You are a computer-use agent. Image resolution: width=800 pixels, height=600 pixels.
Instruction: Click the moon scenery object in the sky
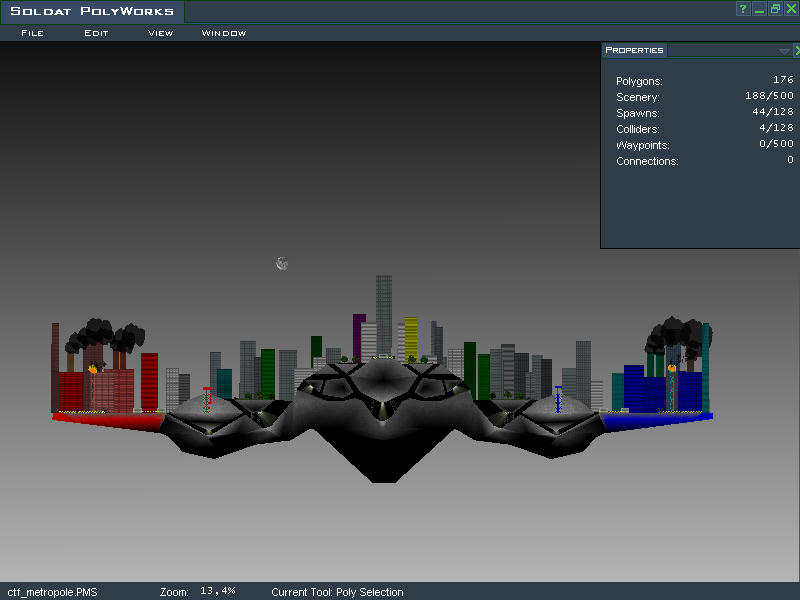tap(282, 264)
